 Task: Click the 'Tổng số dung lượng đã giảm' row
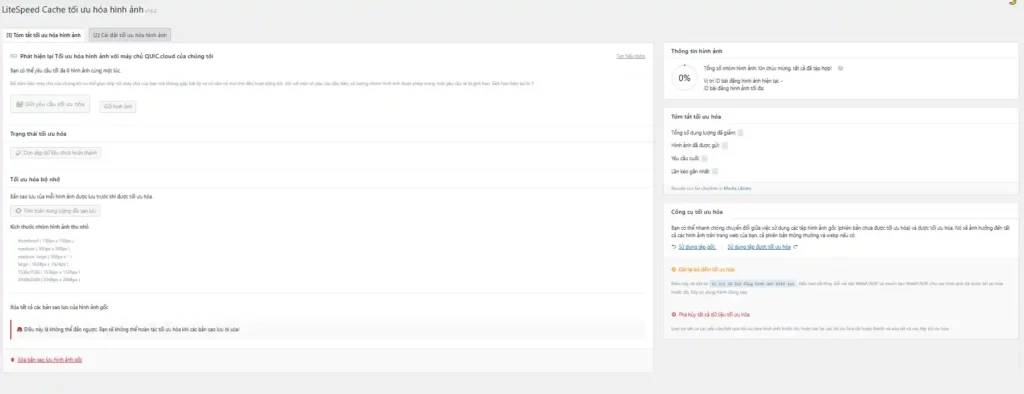[x=707, y=133]
